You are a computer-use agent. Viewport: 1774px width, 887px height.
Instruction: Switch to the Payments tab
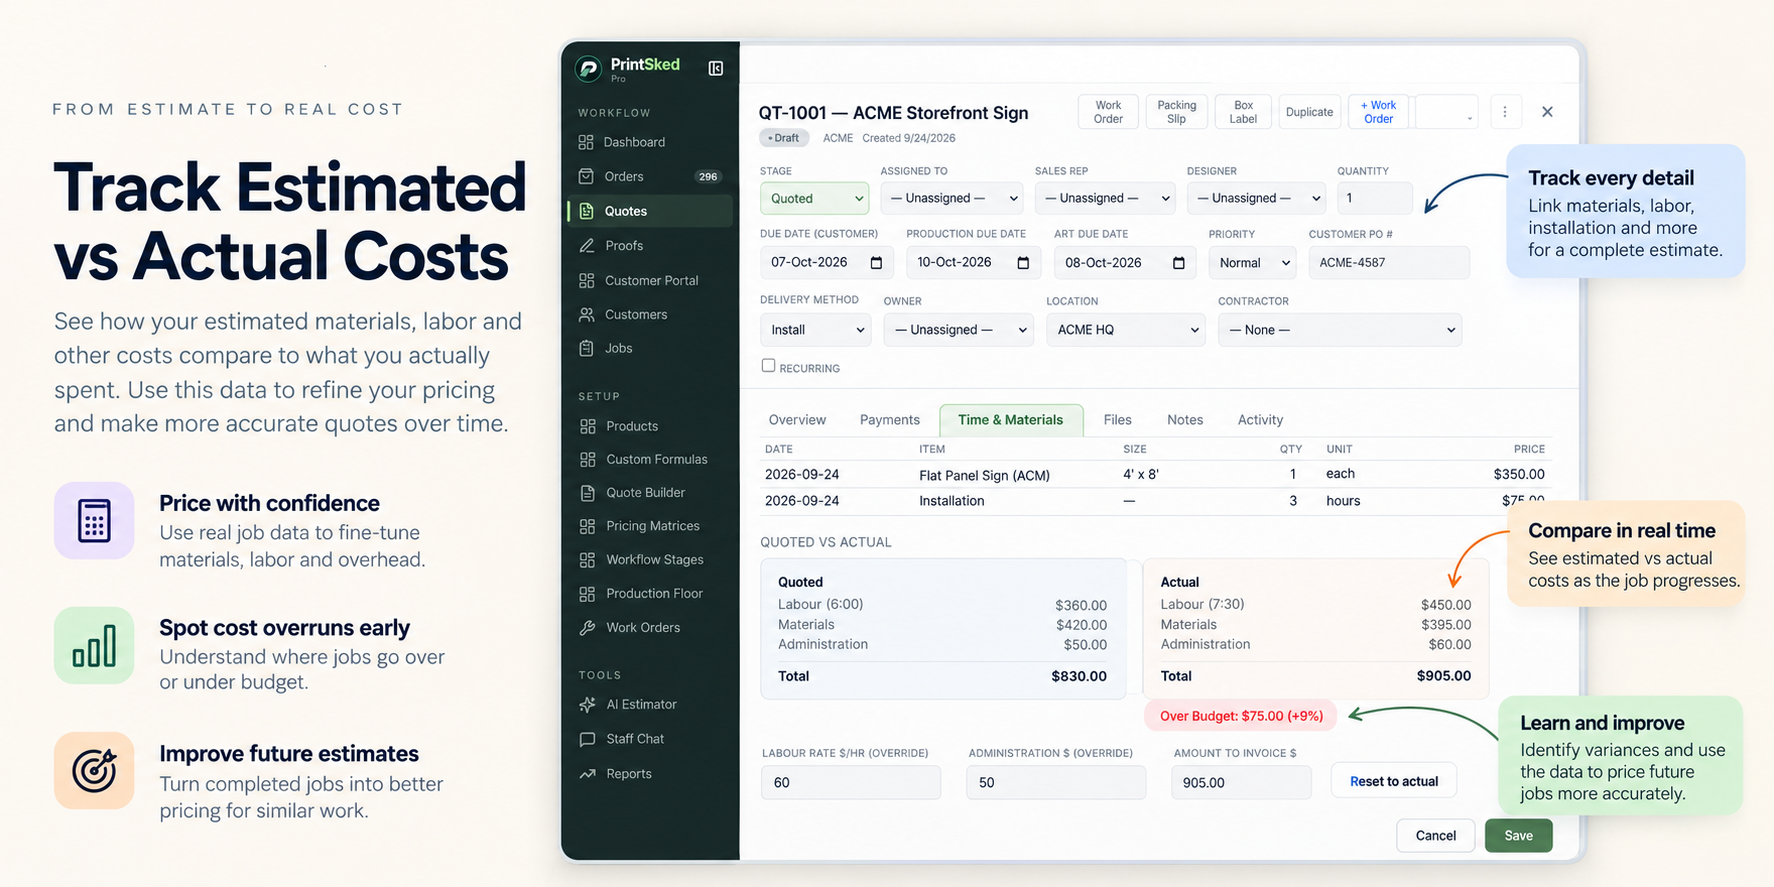click(x=889, y=420)
